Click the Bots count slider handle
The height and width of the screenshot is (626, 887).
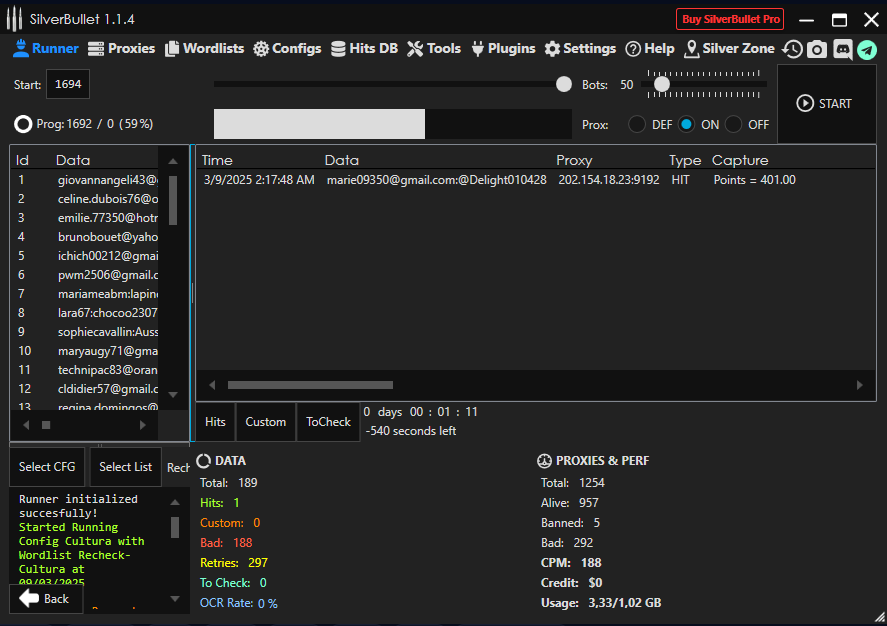[x=661, y=85]
